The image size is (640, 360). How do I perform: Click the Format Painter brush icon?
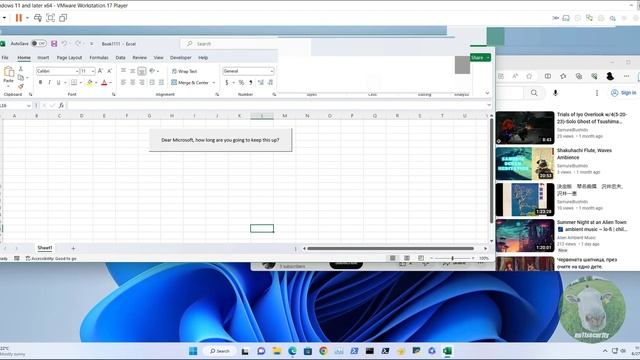click(x=21, y=86)
